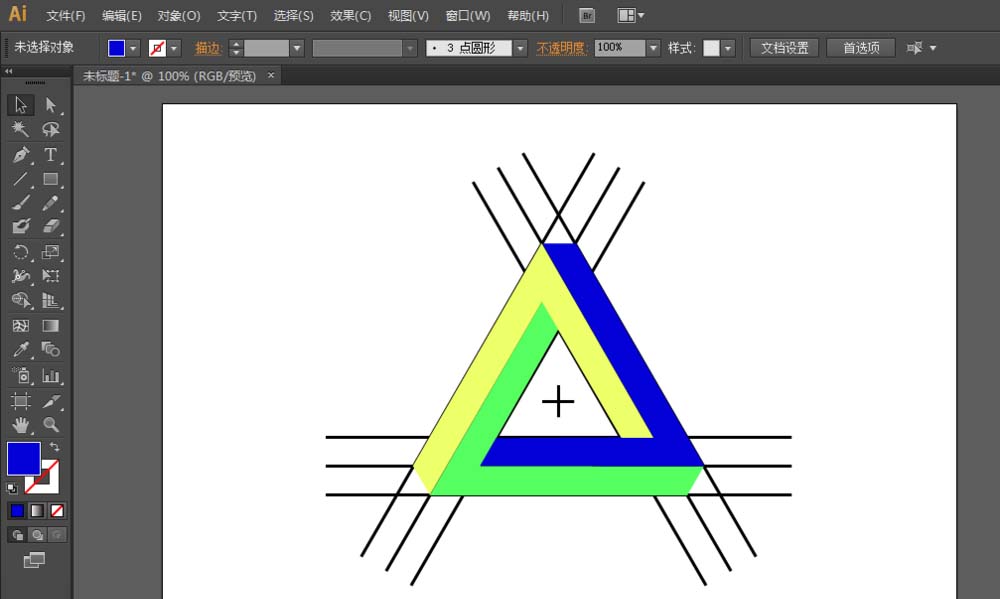Open the 3 点圆形 brush definition dropdown
Viewport: 1000px width, 599px height.
click(519, 47)
